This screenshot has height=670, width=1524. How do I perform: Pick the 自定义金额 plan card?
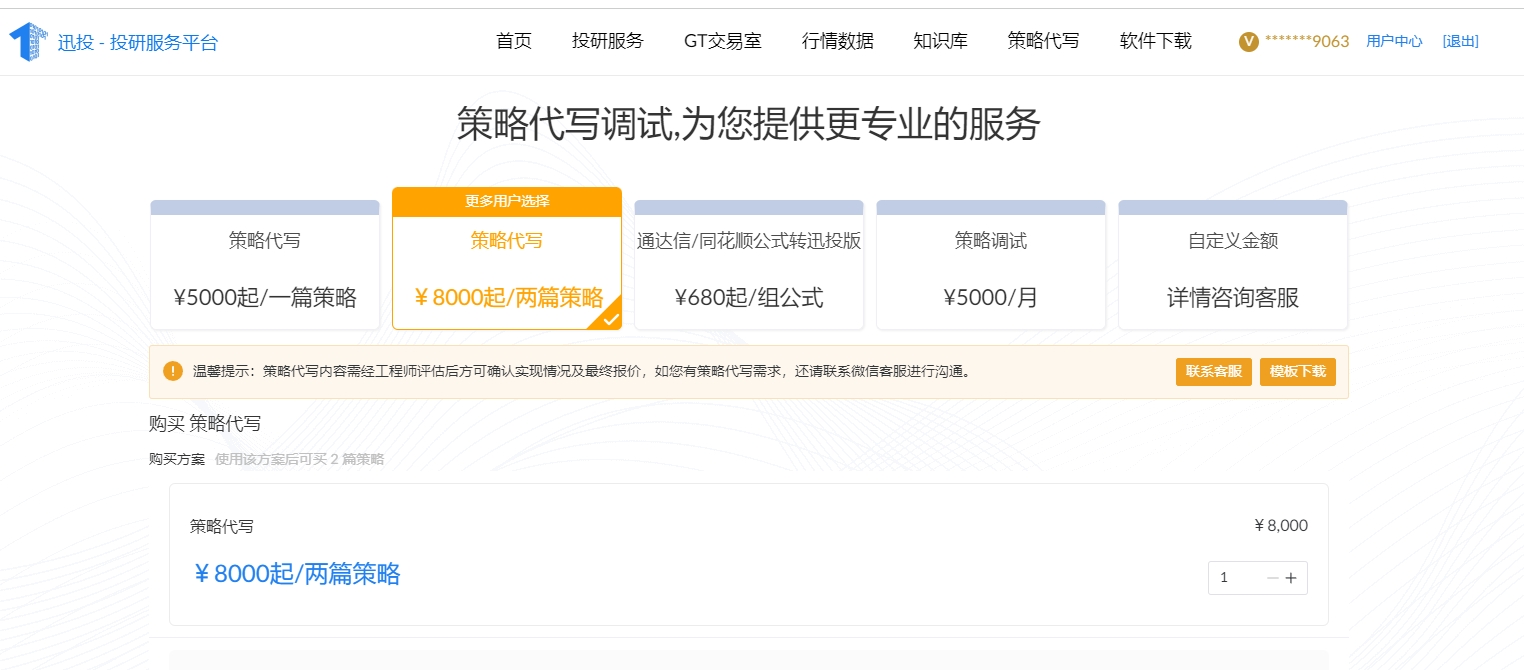[x=1233, y=270]
